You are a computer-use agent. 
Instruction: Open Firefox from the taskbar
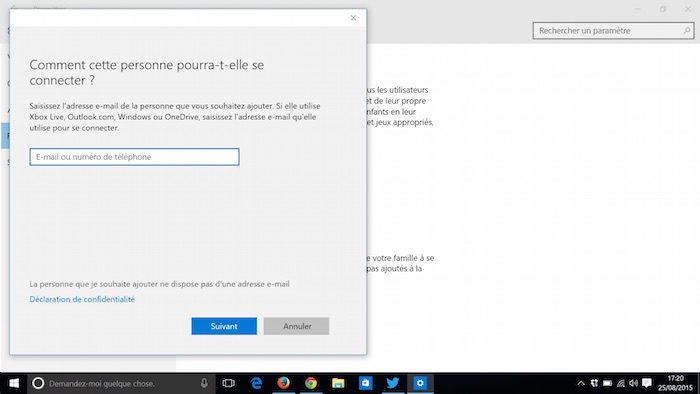(283, 383)
